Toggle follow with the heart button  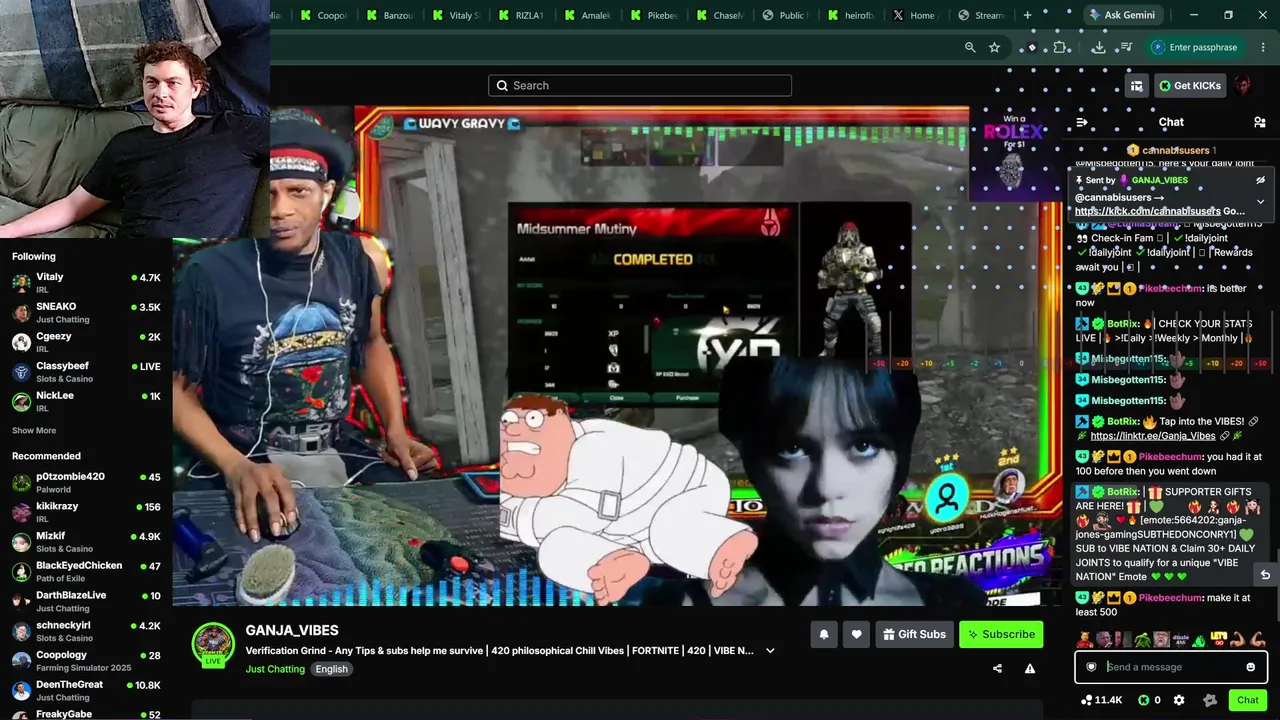856,634
